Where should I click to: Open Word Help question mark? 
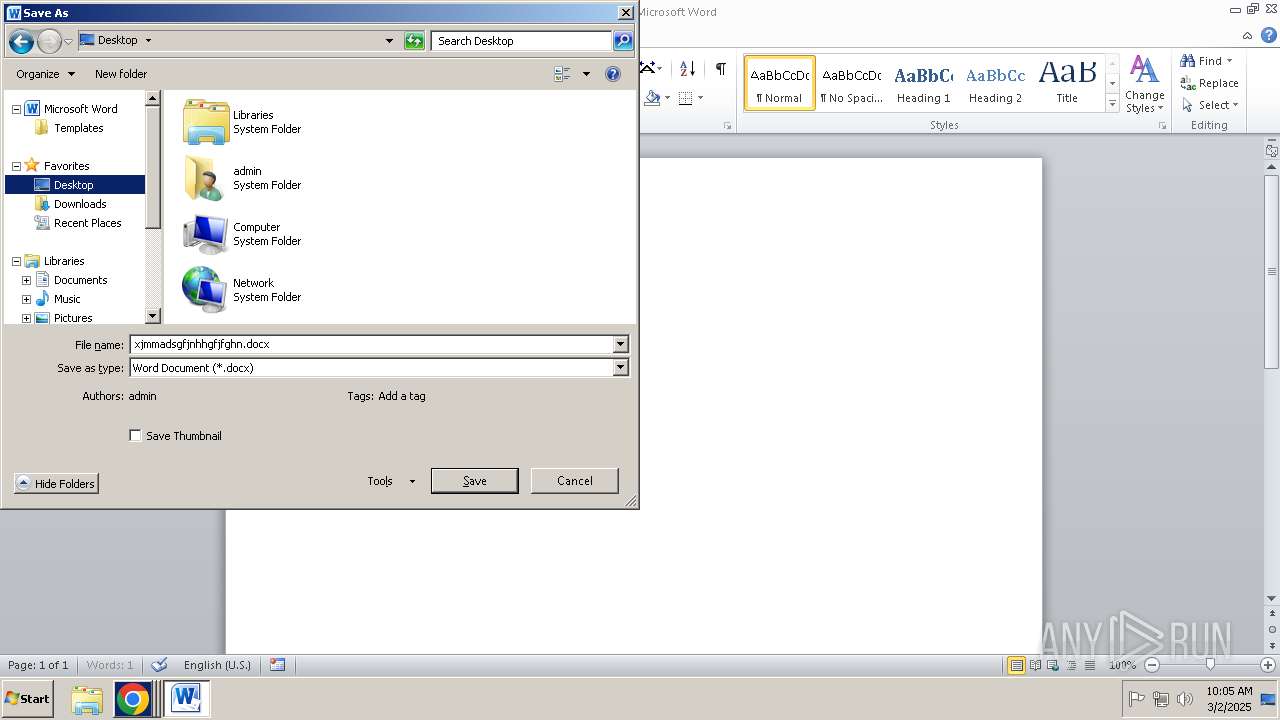click(x=1269, y=35)
